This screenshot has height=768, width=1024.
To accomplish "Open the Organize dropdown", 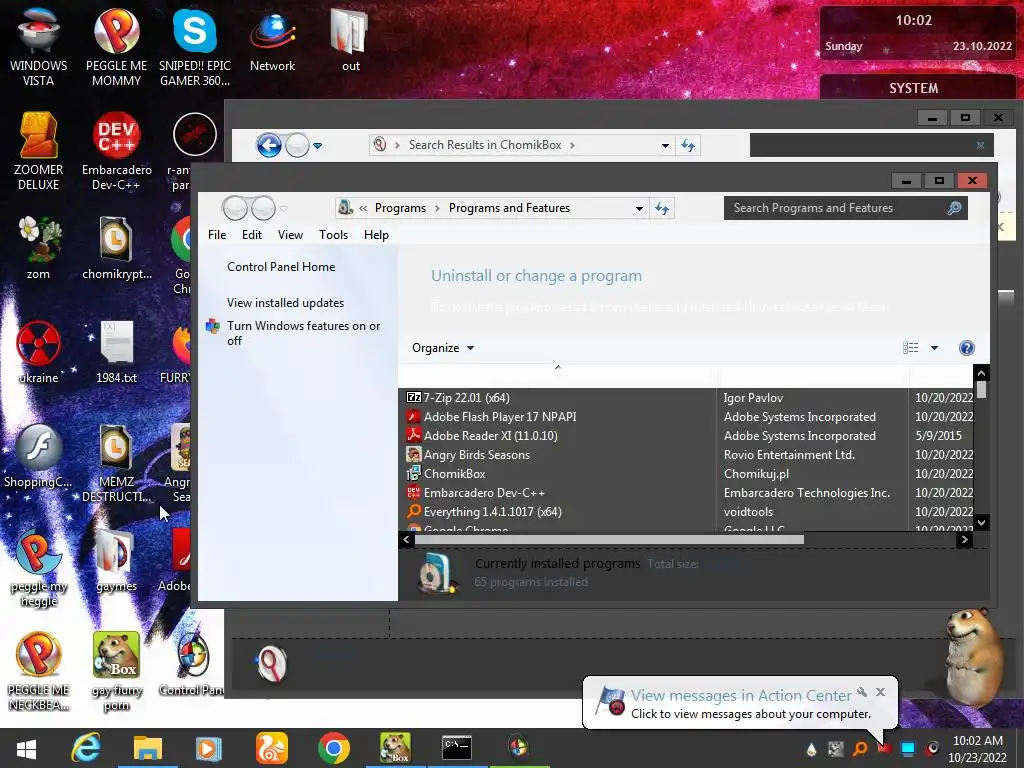I will click(443, 348).
